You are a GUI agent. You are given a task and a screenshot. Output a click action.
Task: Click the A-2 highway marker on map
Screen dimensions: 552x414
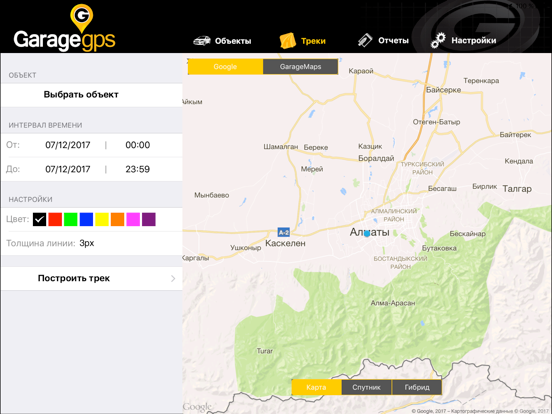(284, 232)
